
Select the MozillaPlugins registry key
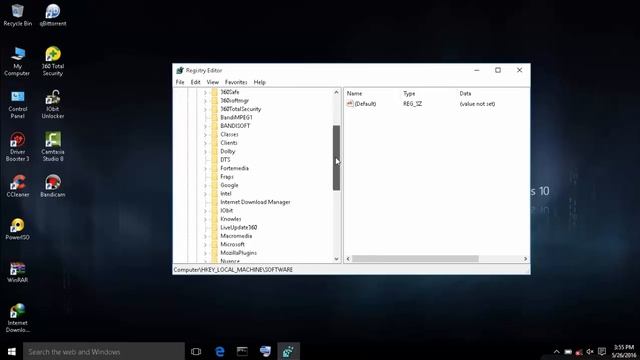click(x=238, y=253)
